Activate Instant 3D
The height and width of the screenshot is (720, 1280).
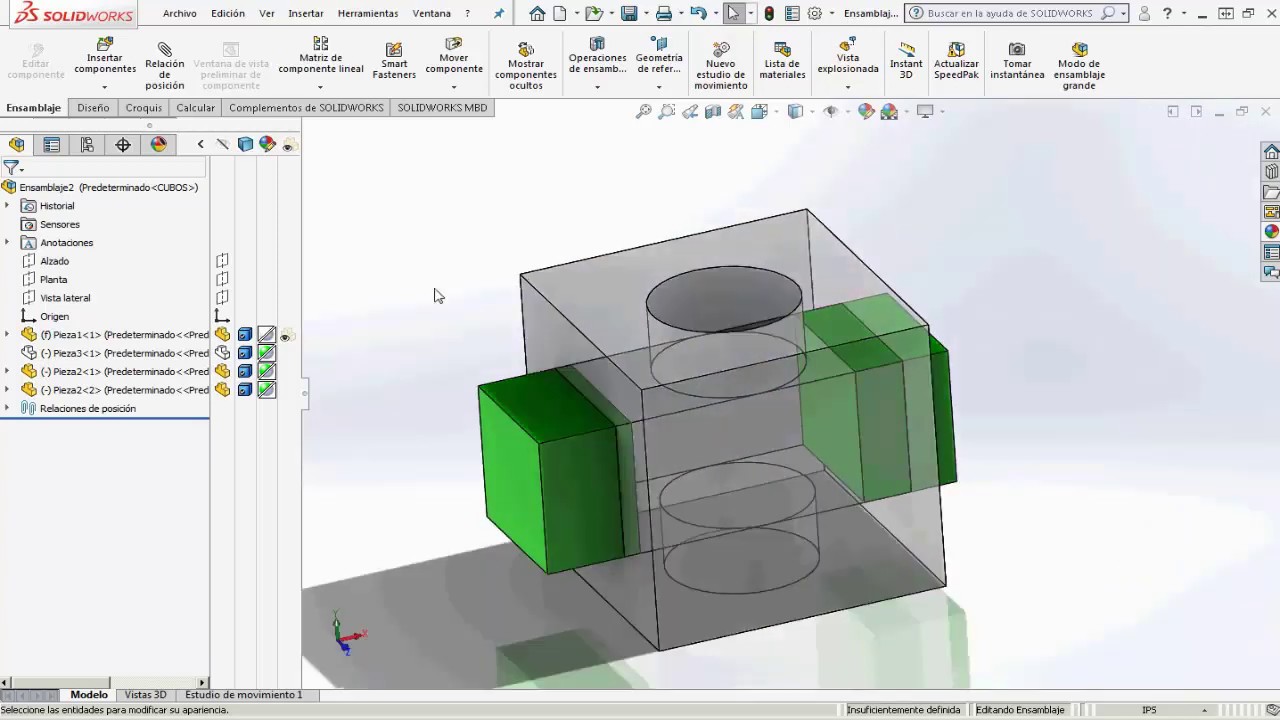click(x=906, y=60)
